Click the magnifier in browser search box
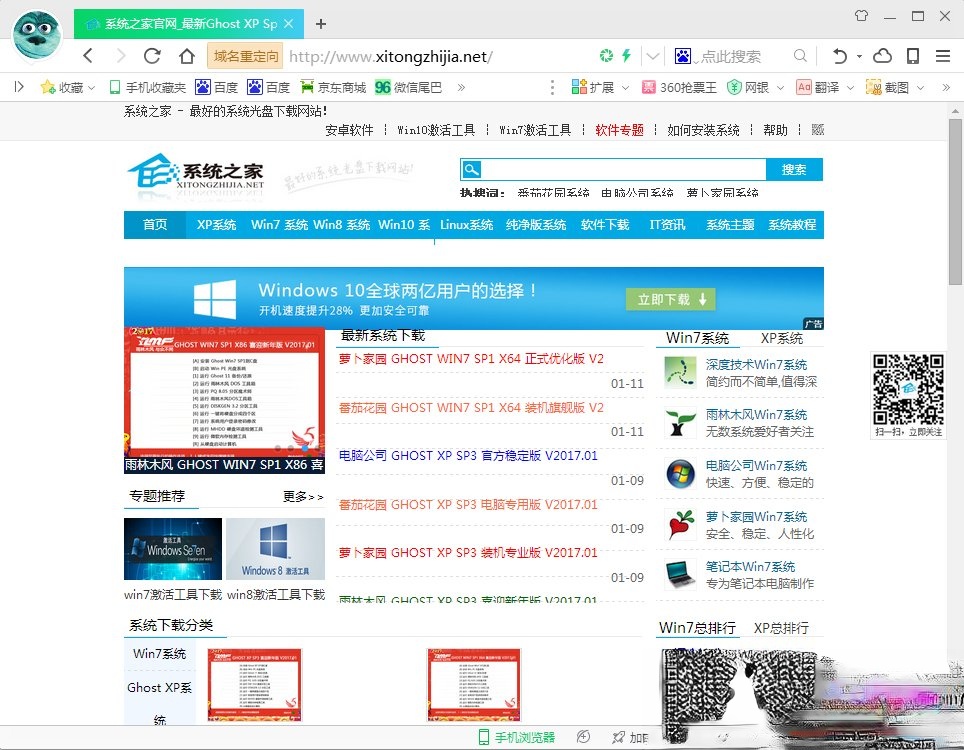Viewport: 964px width, 750px height. click(x=800, y=56)
